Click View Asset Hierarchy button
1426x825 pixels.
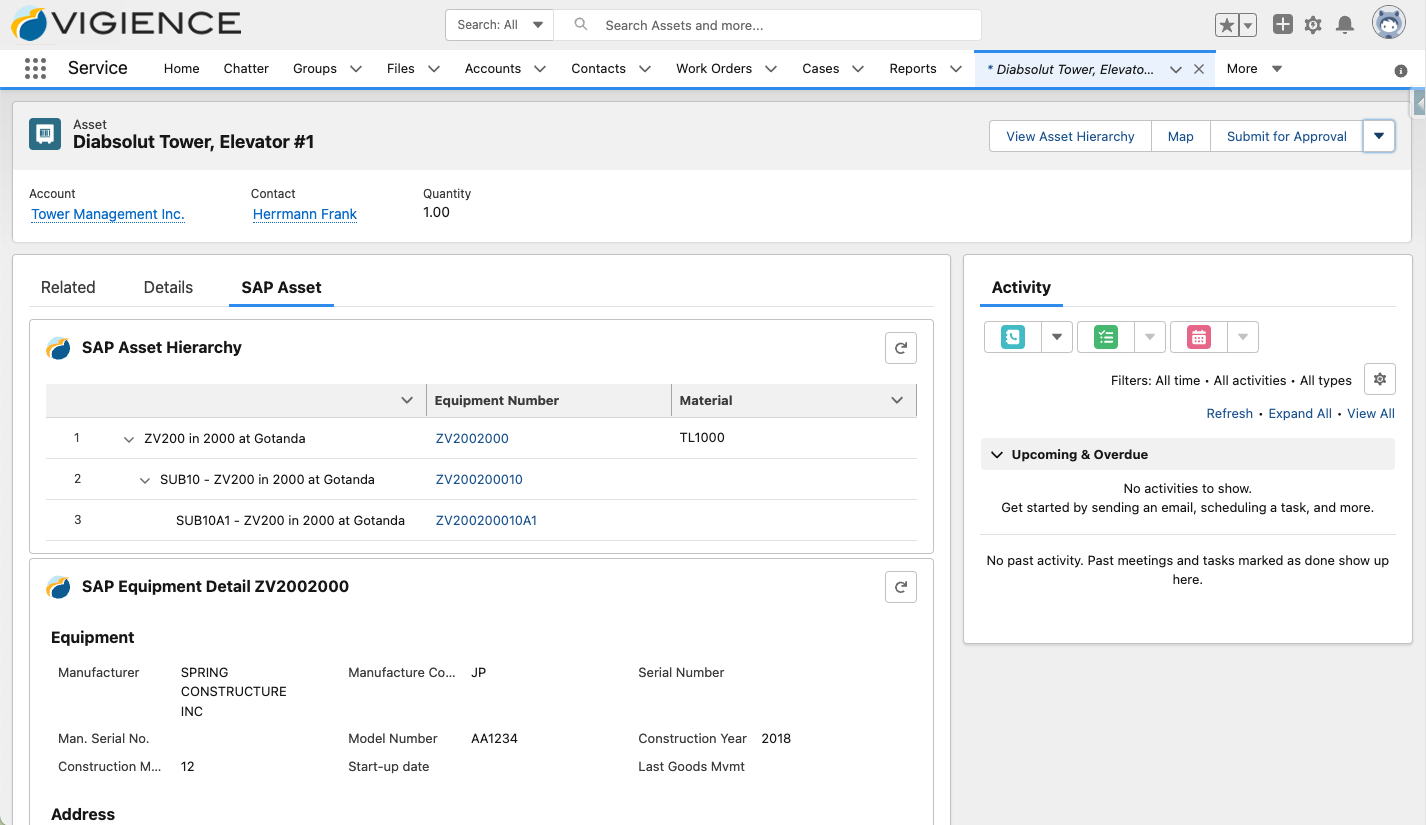pyautogui.click(x=1070, y=136)
